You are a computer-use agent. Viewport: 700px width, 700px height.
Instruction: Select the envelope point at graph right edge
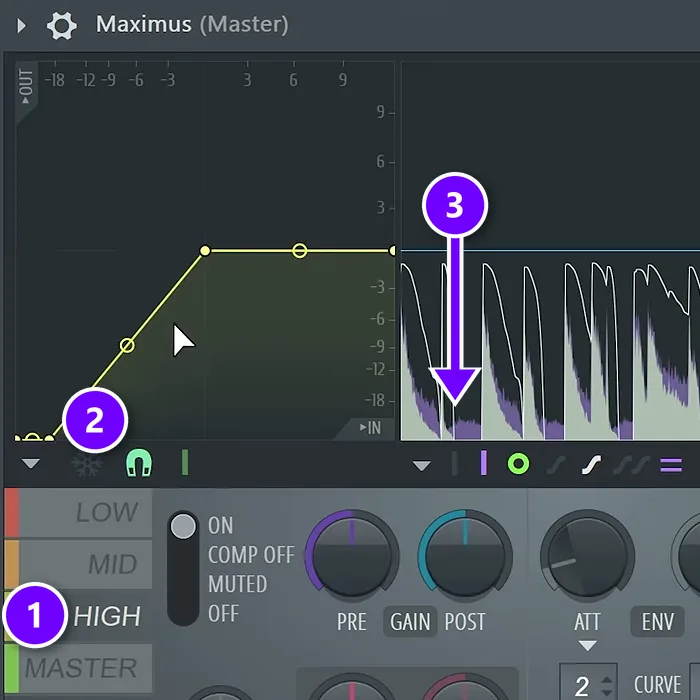pyautogui.click(x=392, y=250)
